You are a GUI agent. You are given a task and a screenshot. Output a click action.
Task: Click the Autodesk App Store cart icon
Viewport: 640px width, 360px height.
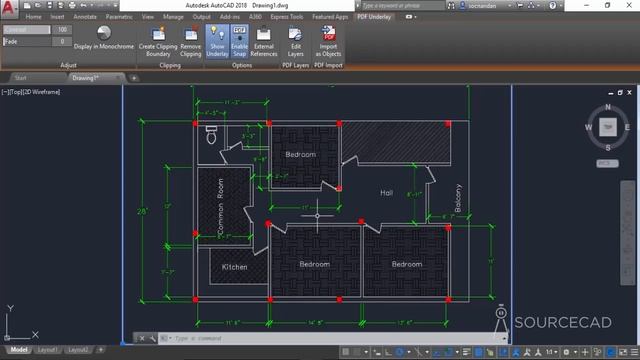pos(520,6)
